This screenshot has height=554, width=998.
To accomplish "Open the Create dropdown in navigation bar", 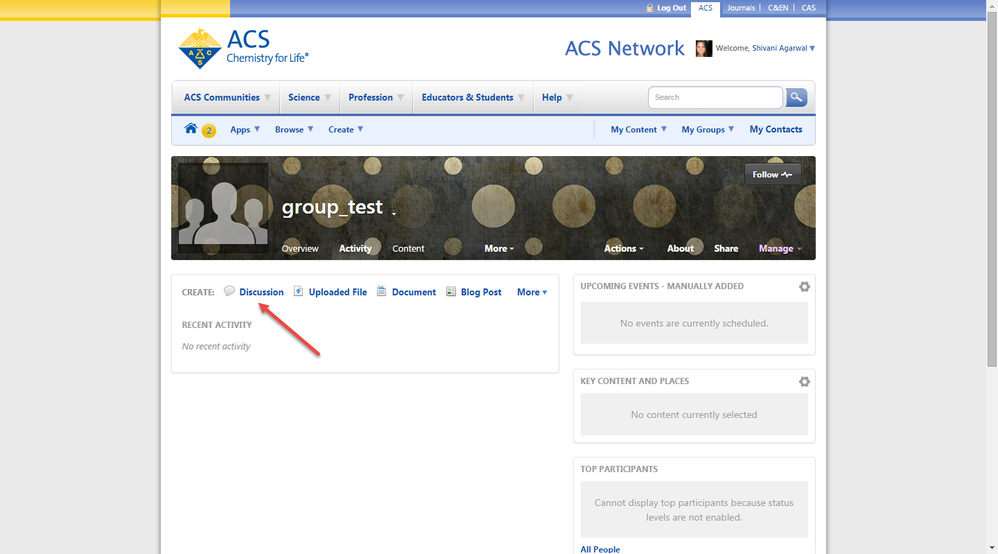I will pyautogui.click(x=345, y=129).
